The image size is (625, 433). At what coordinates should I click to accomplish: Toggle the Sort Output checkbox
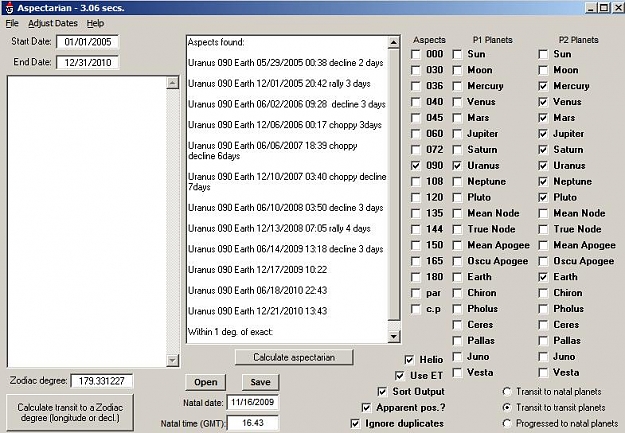pos(382,392)
